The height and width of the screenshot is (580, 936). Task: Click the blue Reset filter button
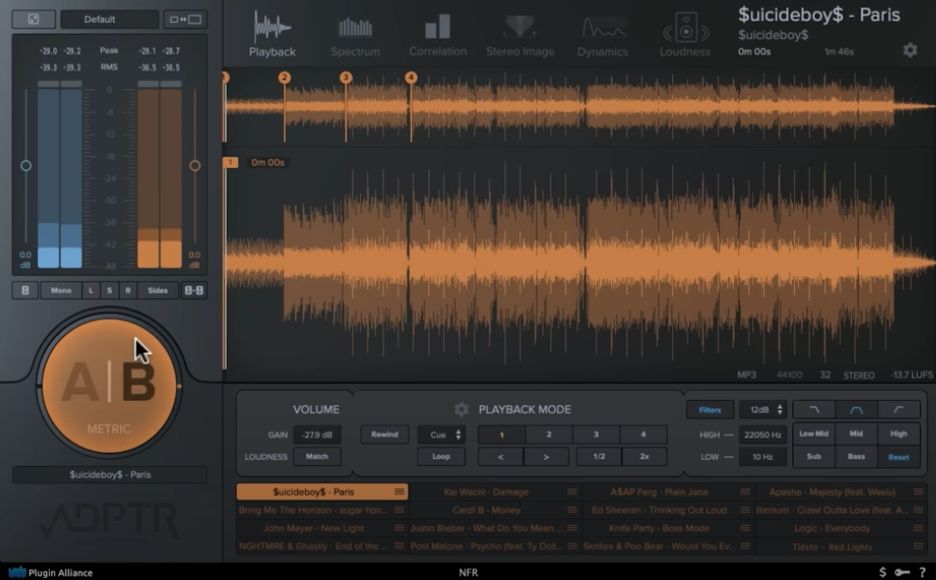pos(898,457)
